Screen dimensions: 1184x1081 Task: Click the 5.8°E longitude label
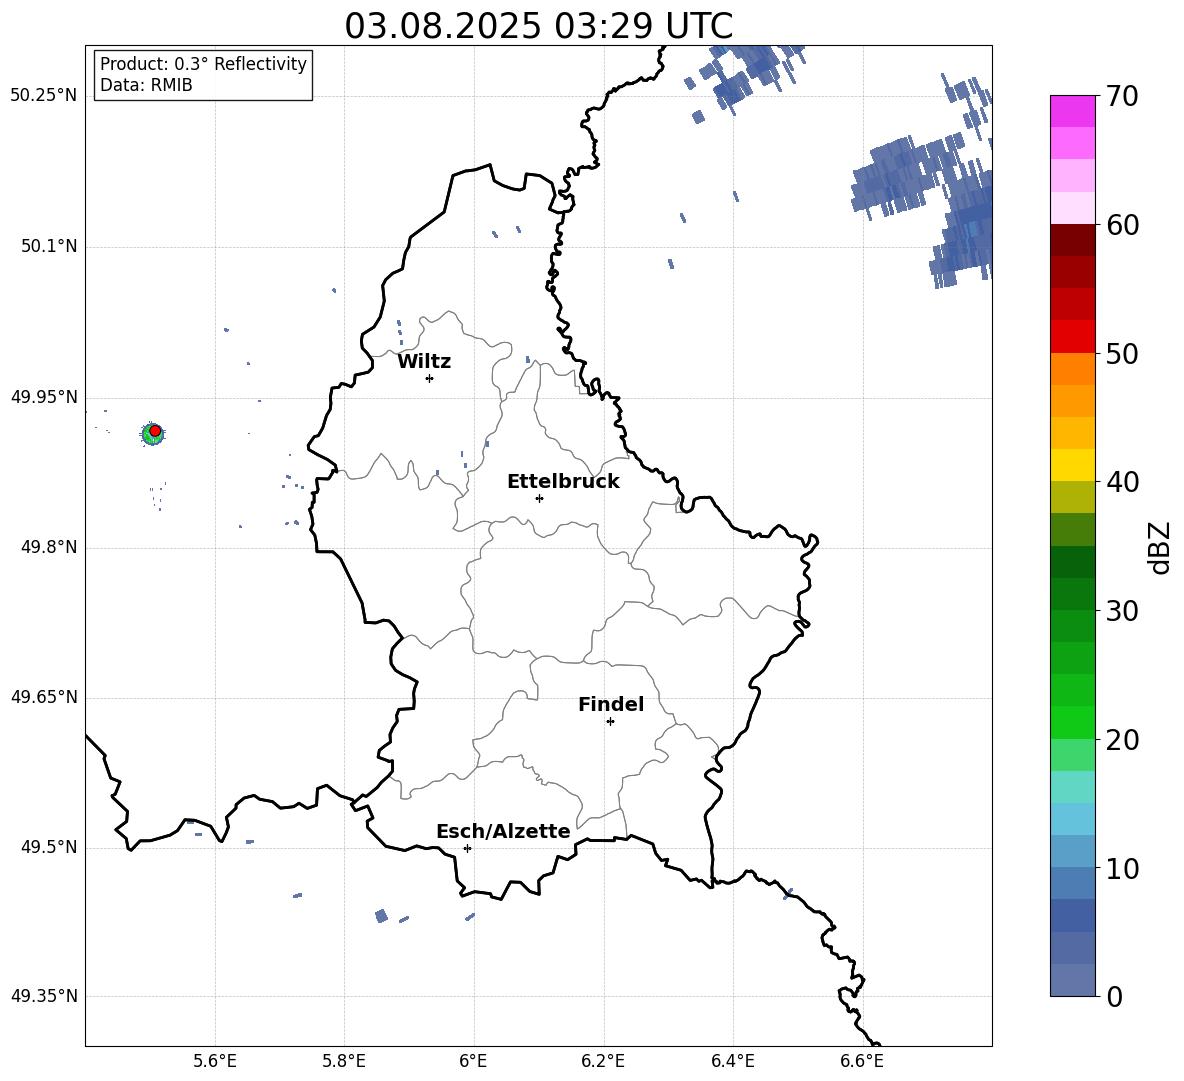pyautogui.click(x=344, y=1061)
